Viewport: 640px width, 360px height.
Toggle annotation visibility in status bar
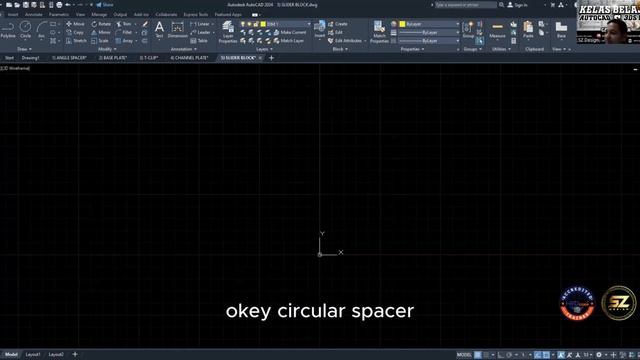click(562, 355)
